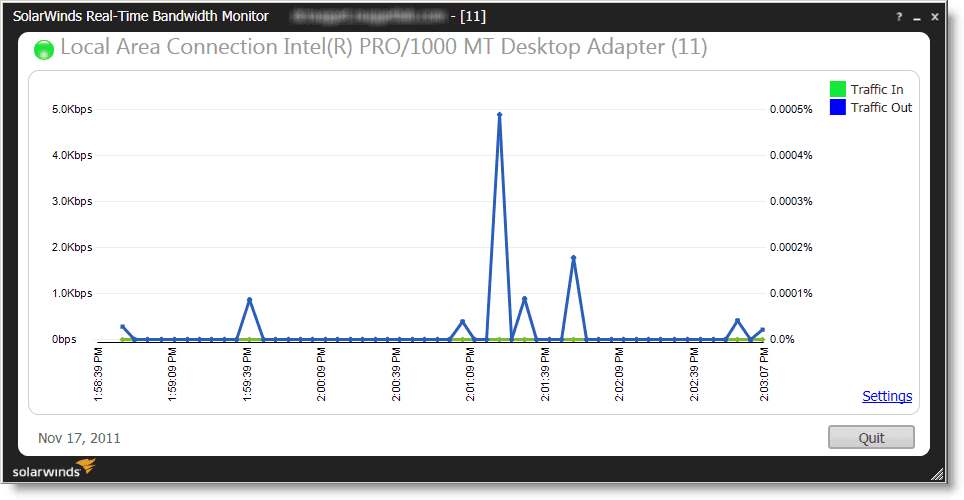The width and height of the screenshot is (964, 500).
Task: Click the 0.0003% axis label
Action: point(791,202)
